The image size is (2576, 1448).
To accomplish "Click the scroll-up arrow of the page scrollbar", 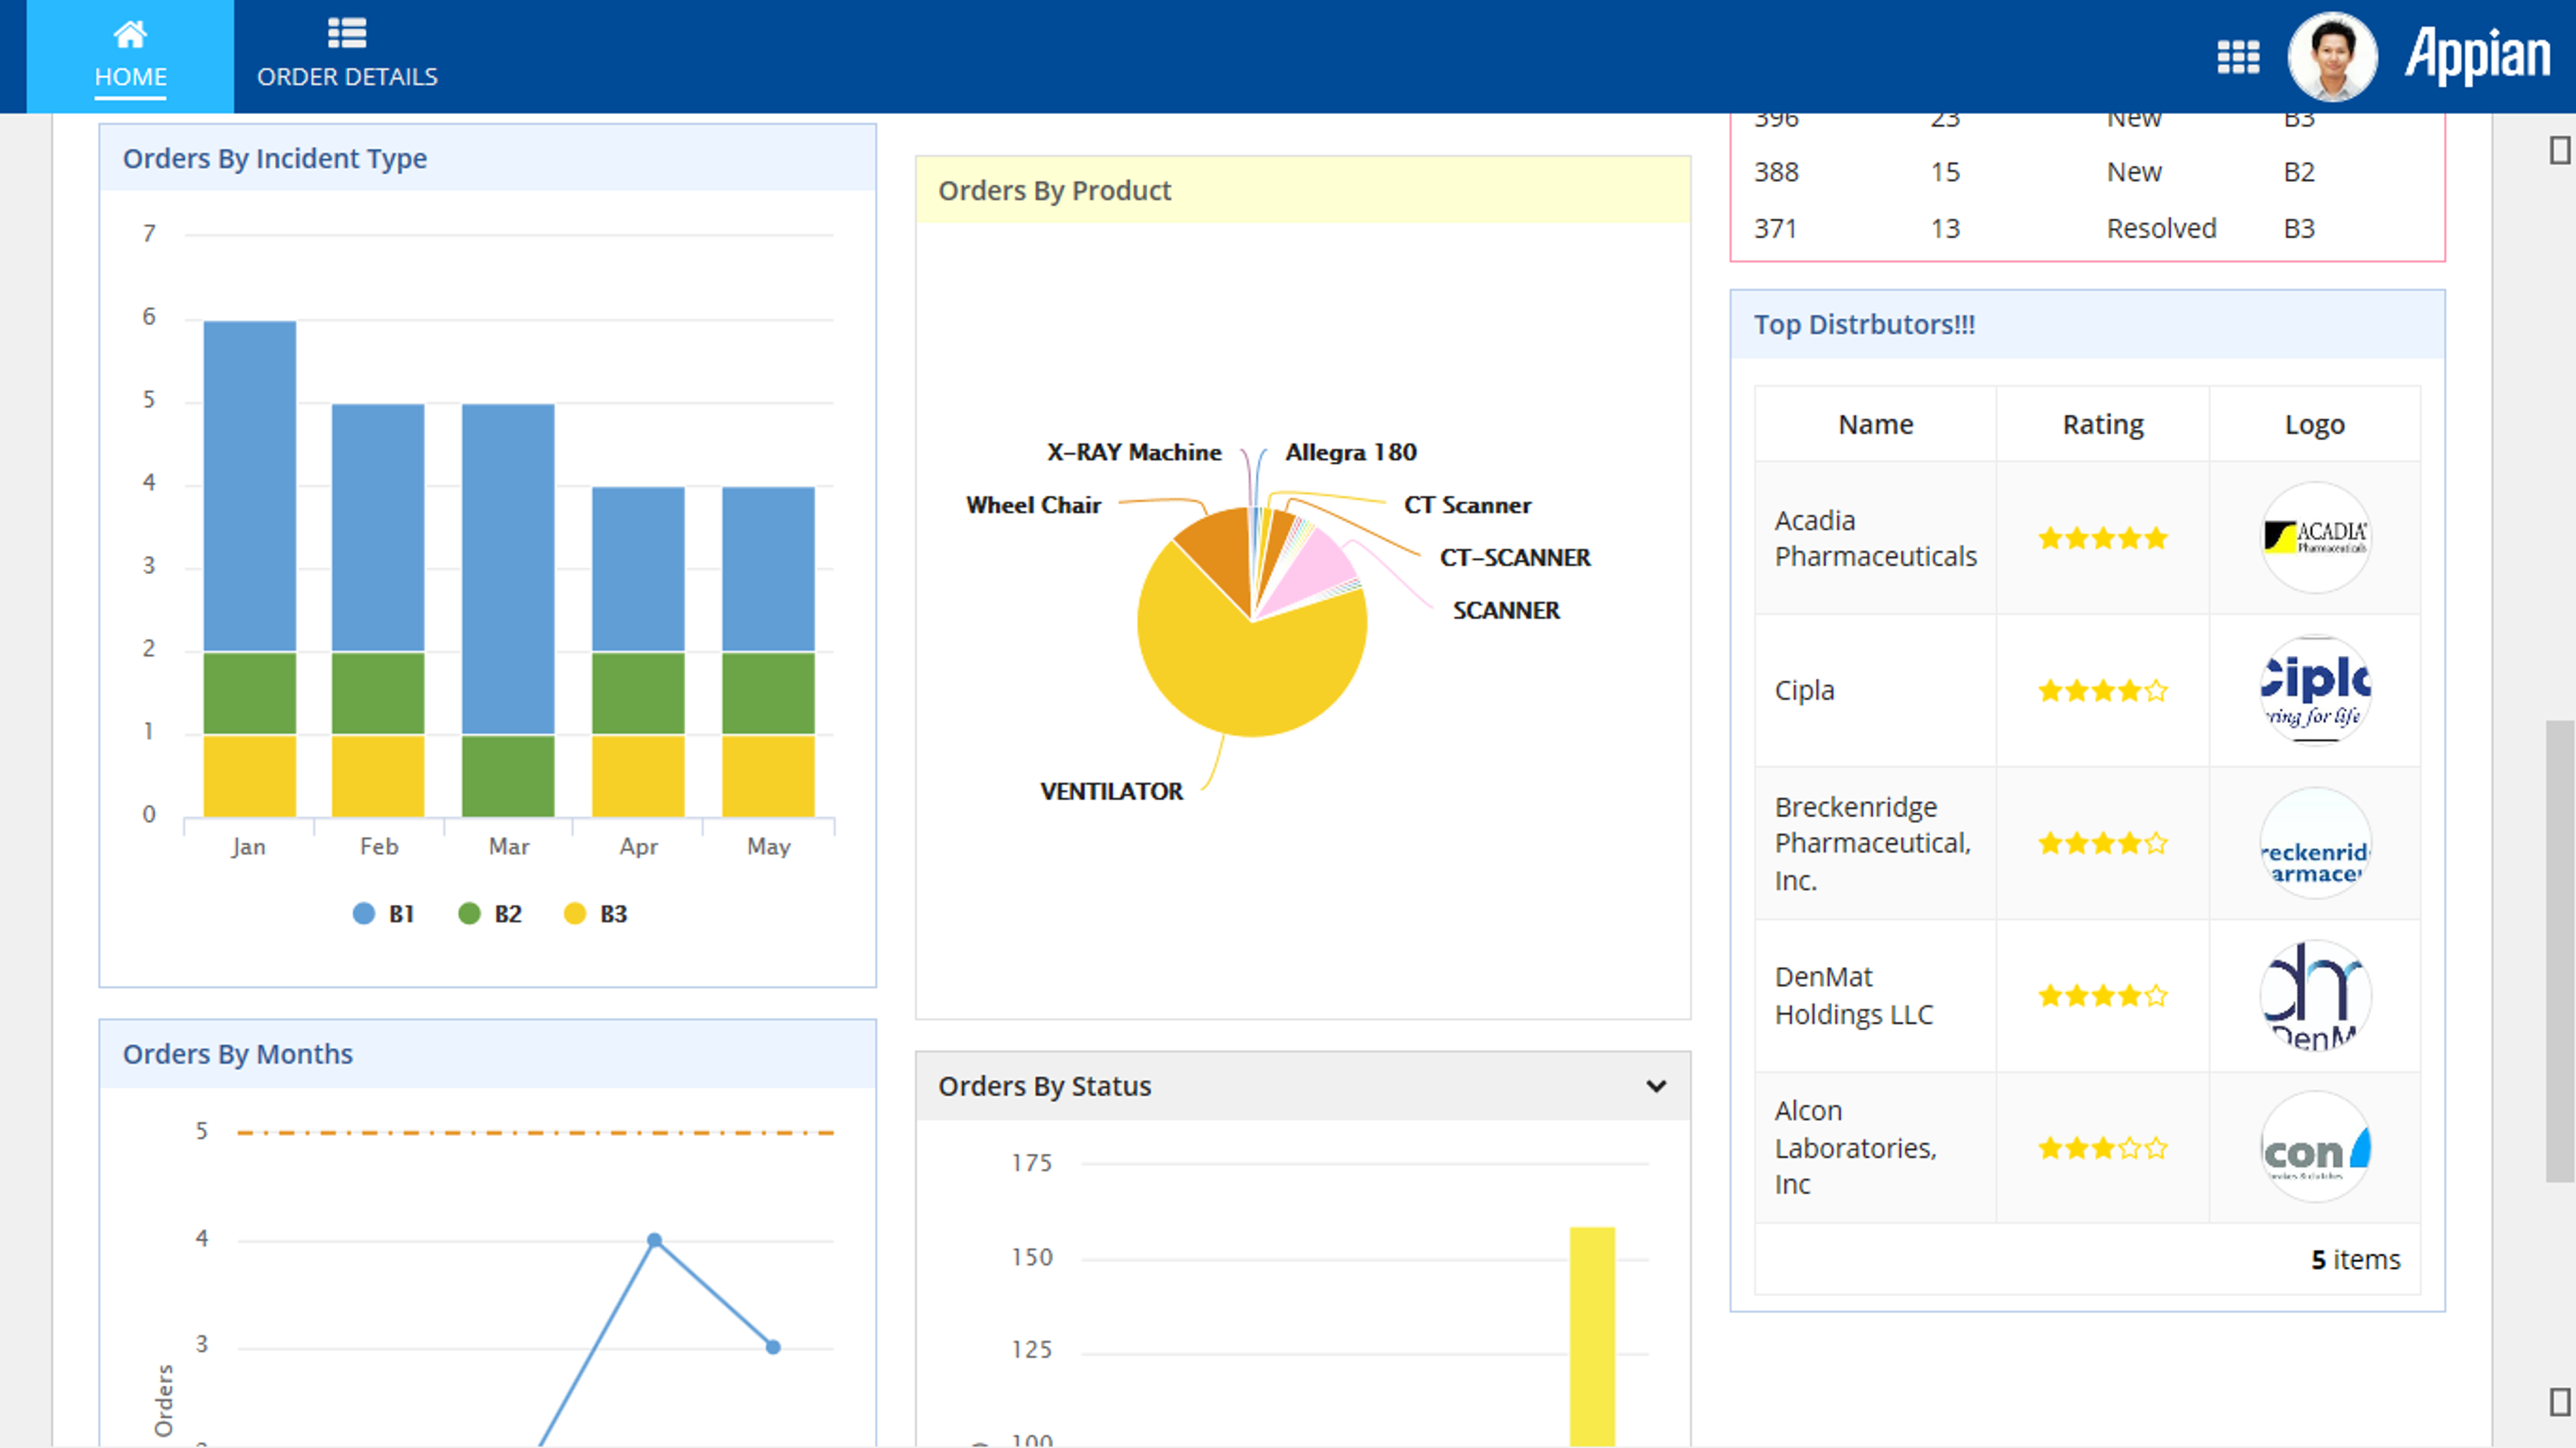I will pos(2560,150).
